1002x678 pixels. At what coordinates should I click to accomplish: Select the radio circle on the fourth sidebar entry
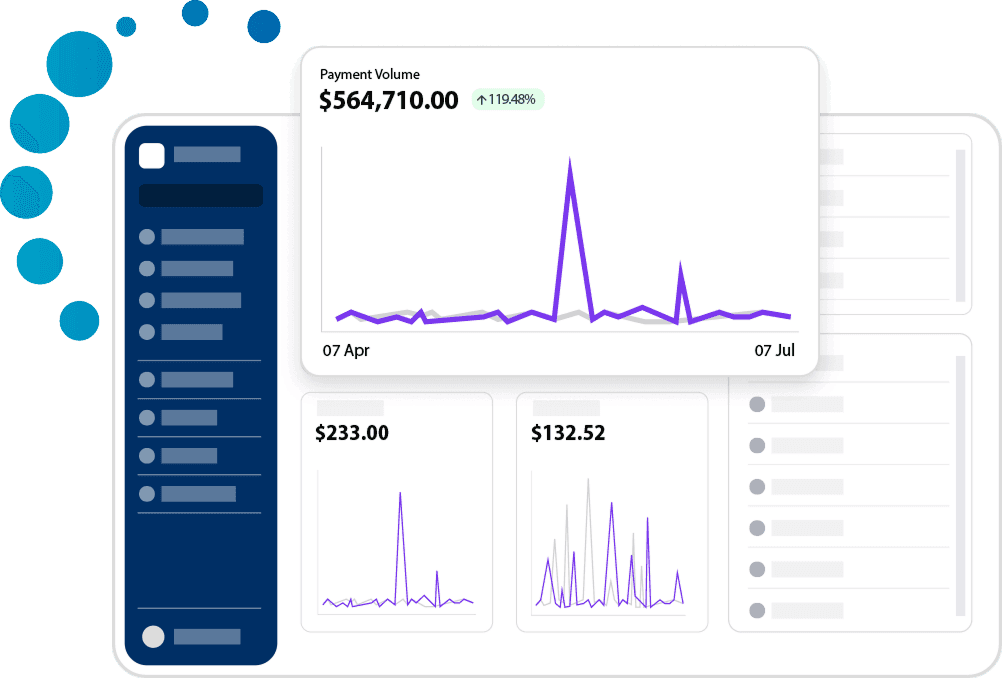coord(148,332)
